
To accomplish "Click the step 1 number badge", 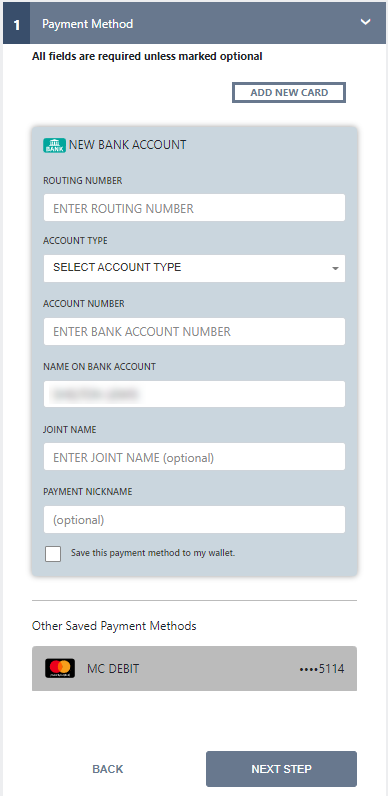I will 17,24.
